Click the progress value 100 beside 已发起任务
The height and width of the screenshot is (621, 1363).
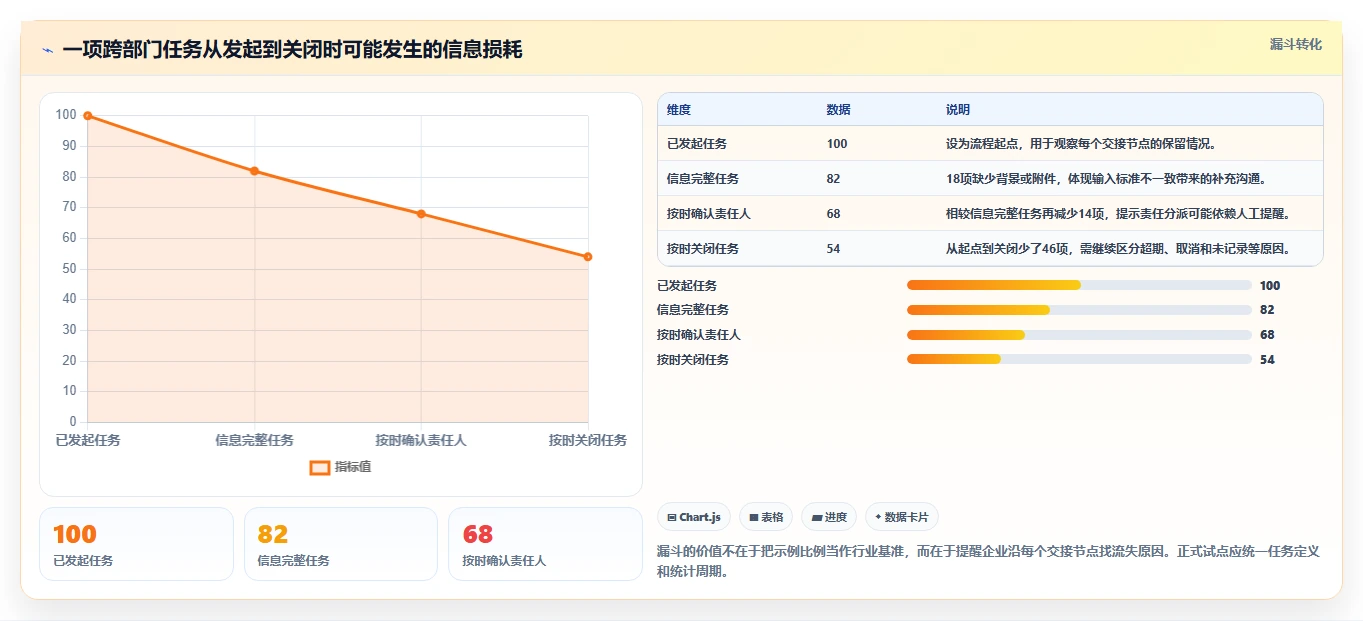1270,286
